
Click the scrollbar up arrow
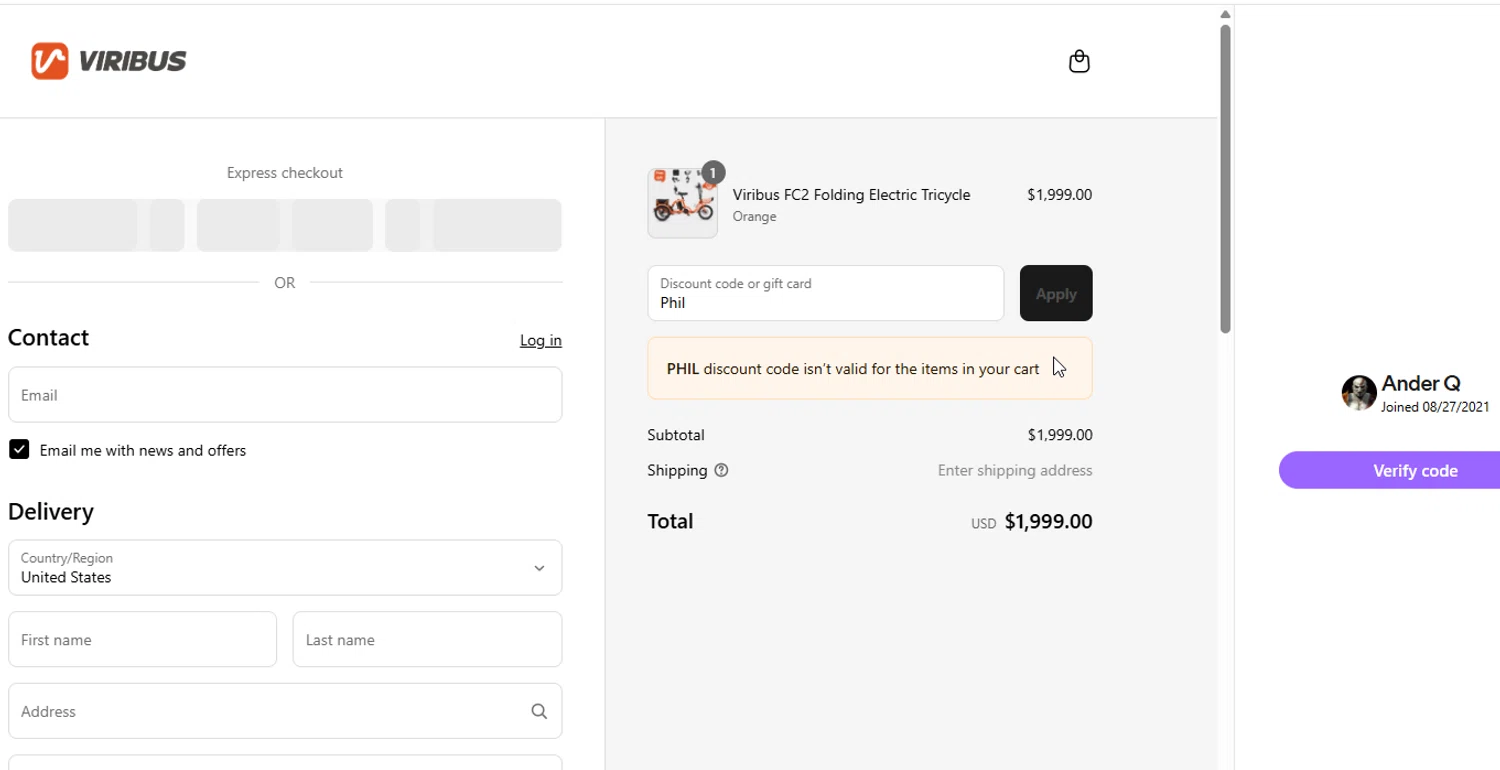coord(1225,14)
